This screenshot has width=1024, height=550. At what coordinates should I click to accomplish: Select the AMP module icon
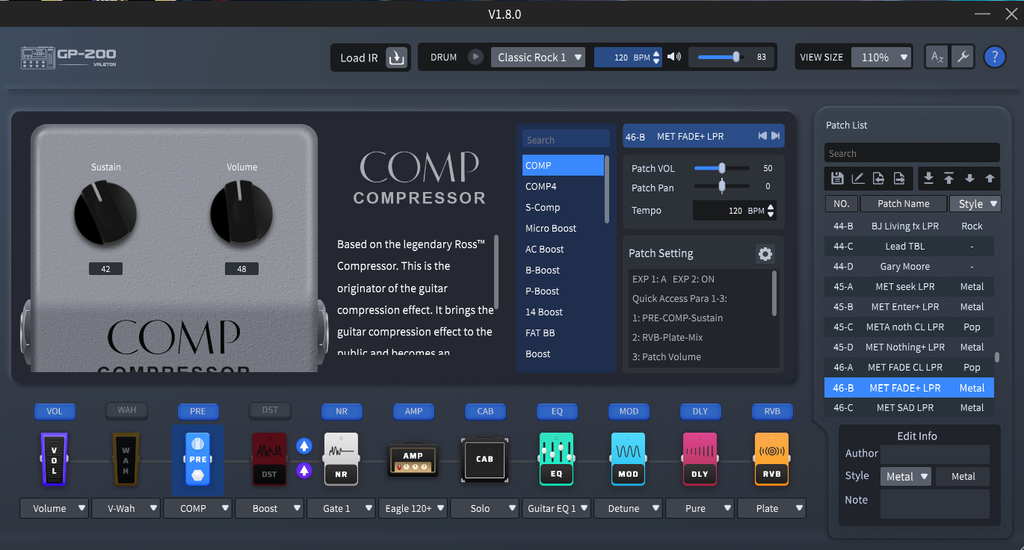[x=413, y=460]
